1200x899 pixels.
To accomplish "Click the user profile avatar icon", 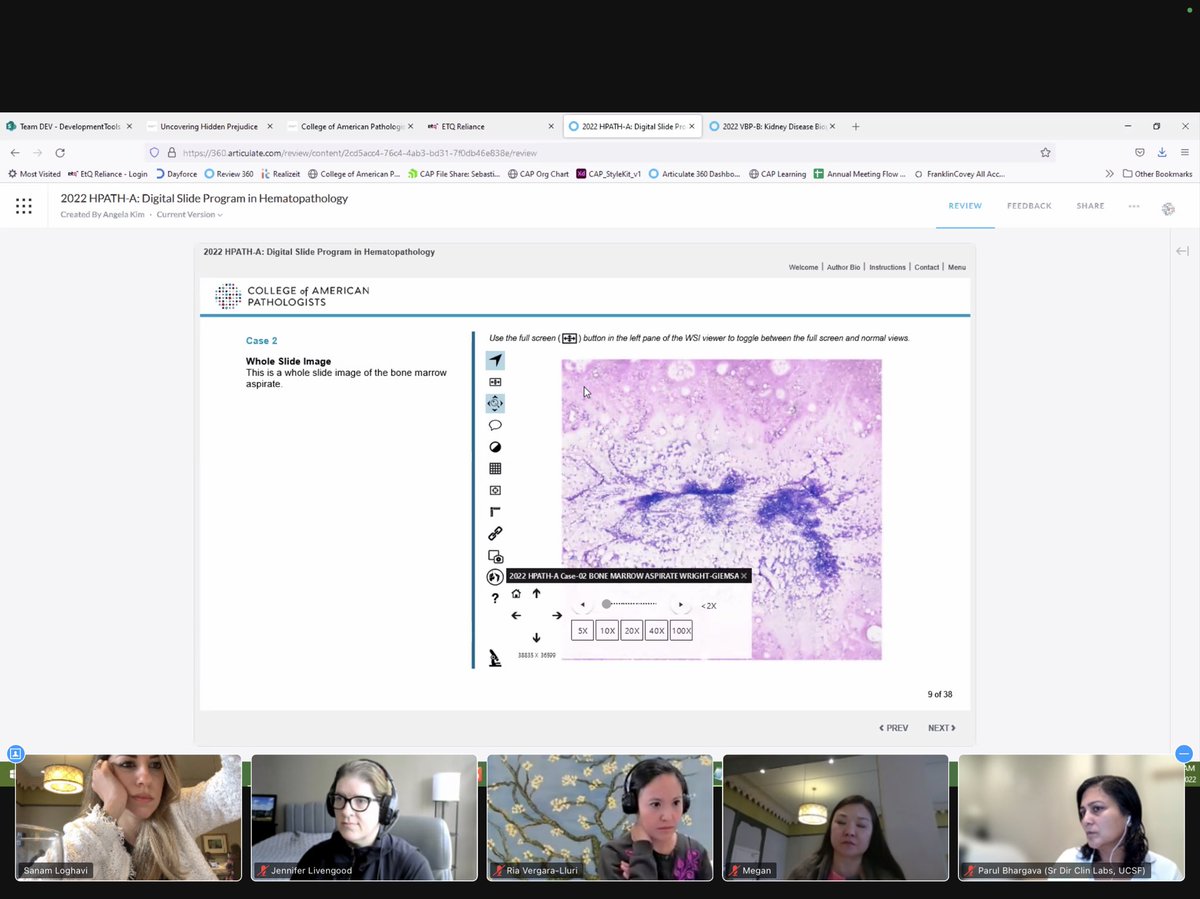I will (x=1168, y=208).
